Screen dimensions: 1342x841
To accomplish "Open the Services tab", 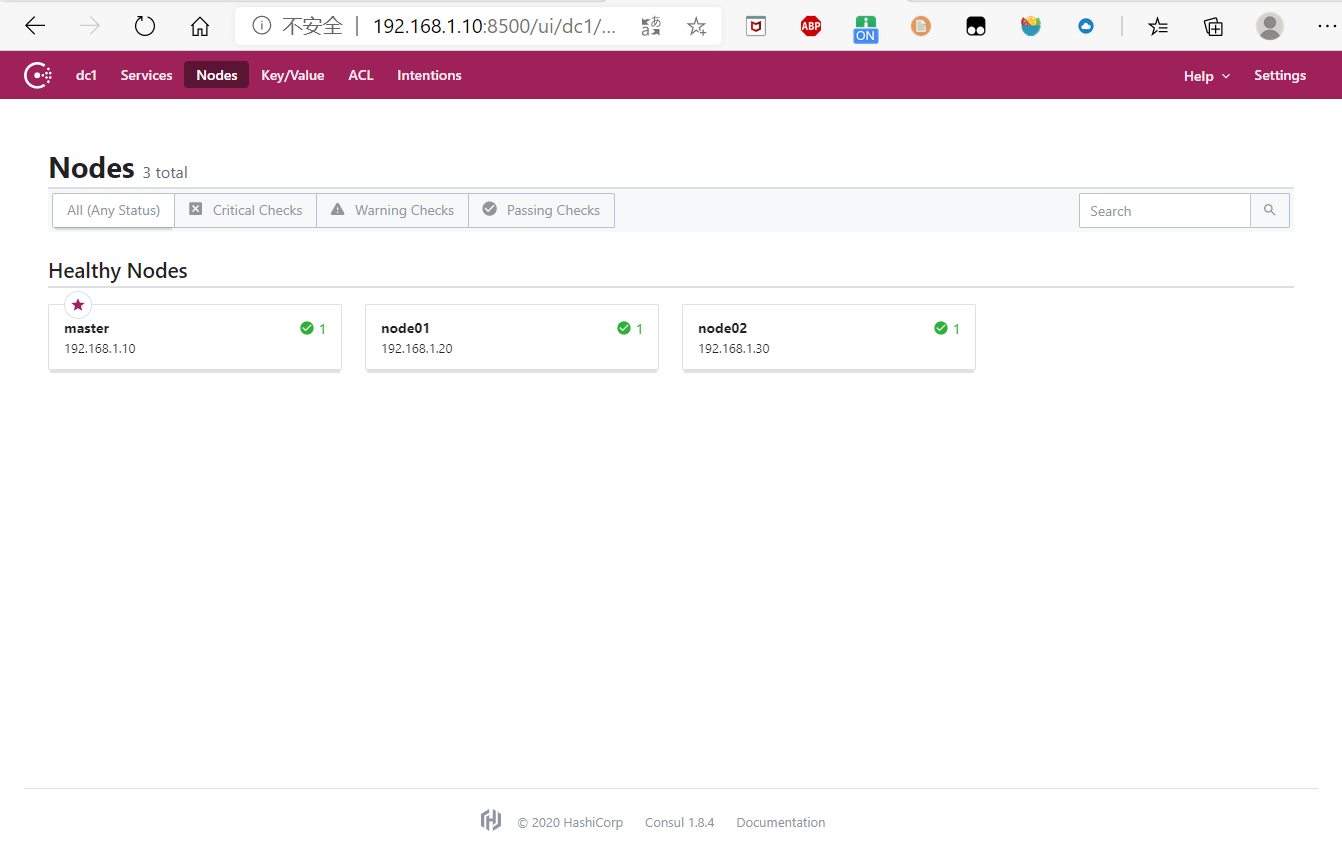I will [x=146, y=75].
